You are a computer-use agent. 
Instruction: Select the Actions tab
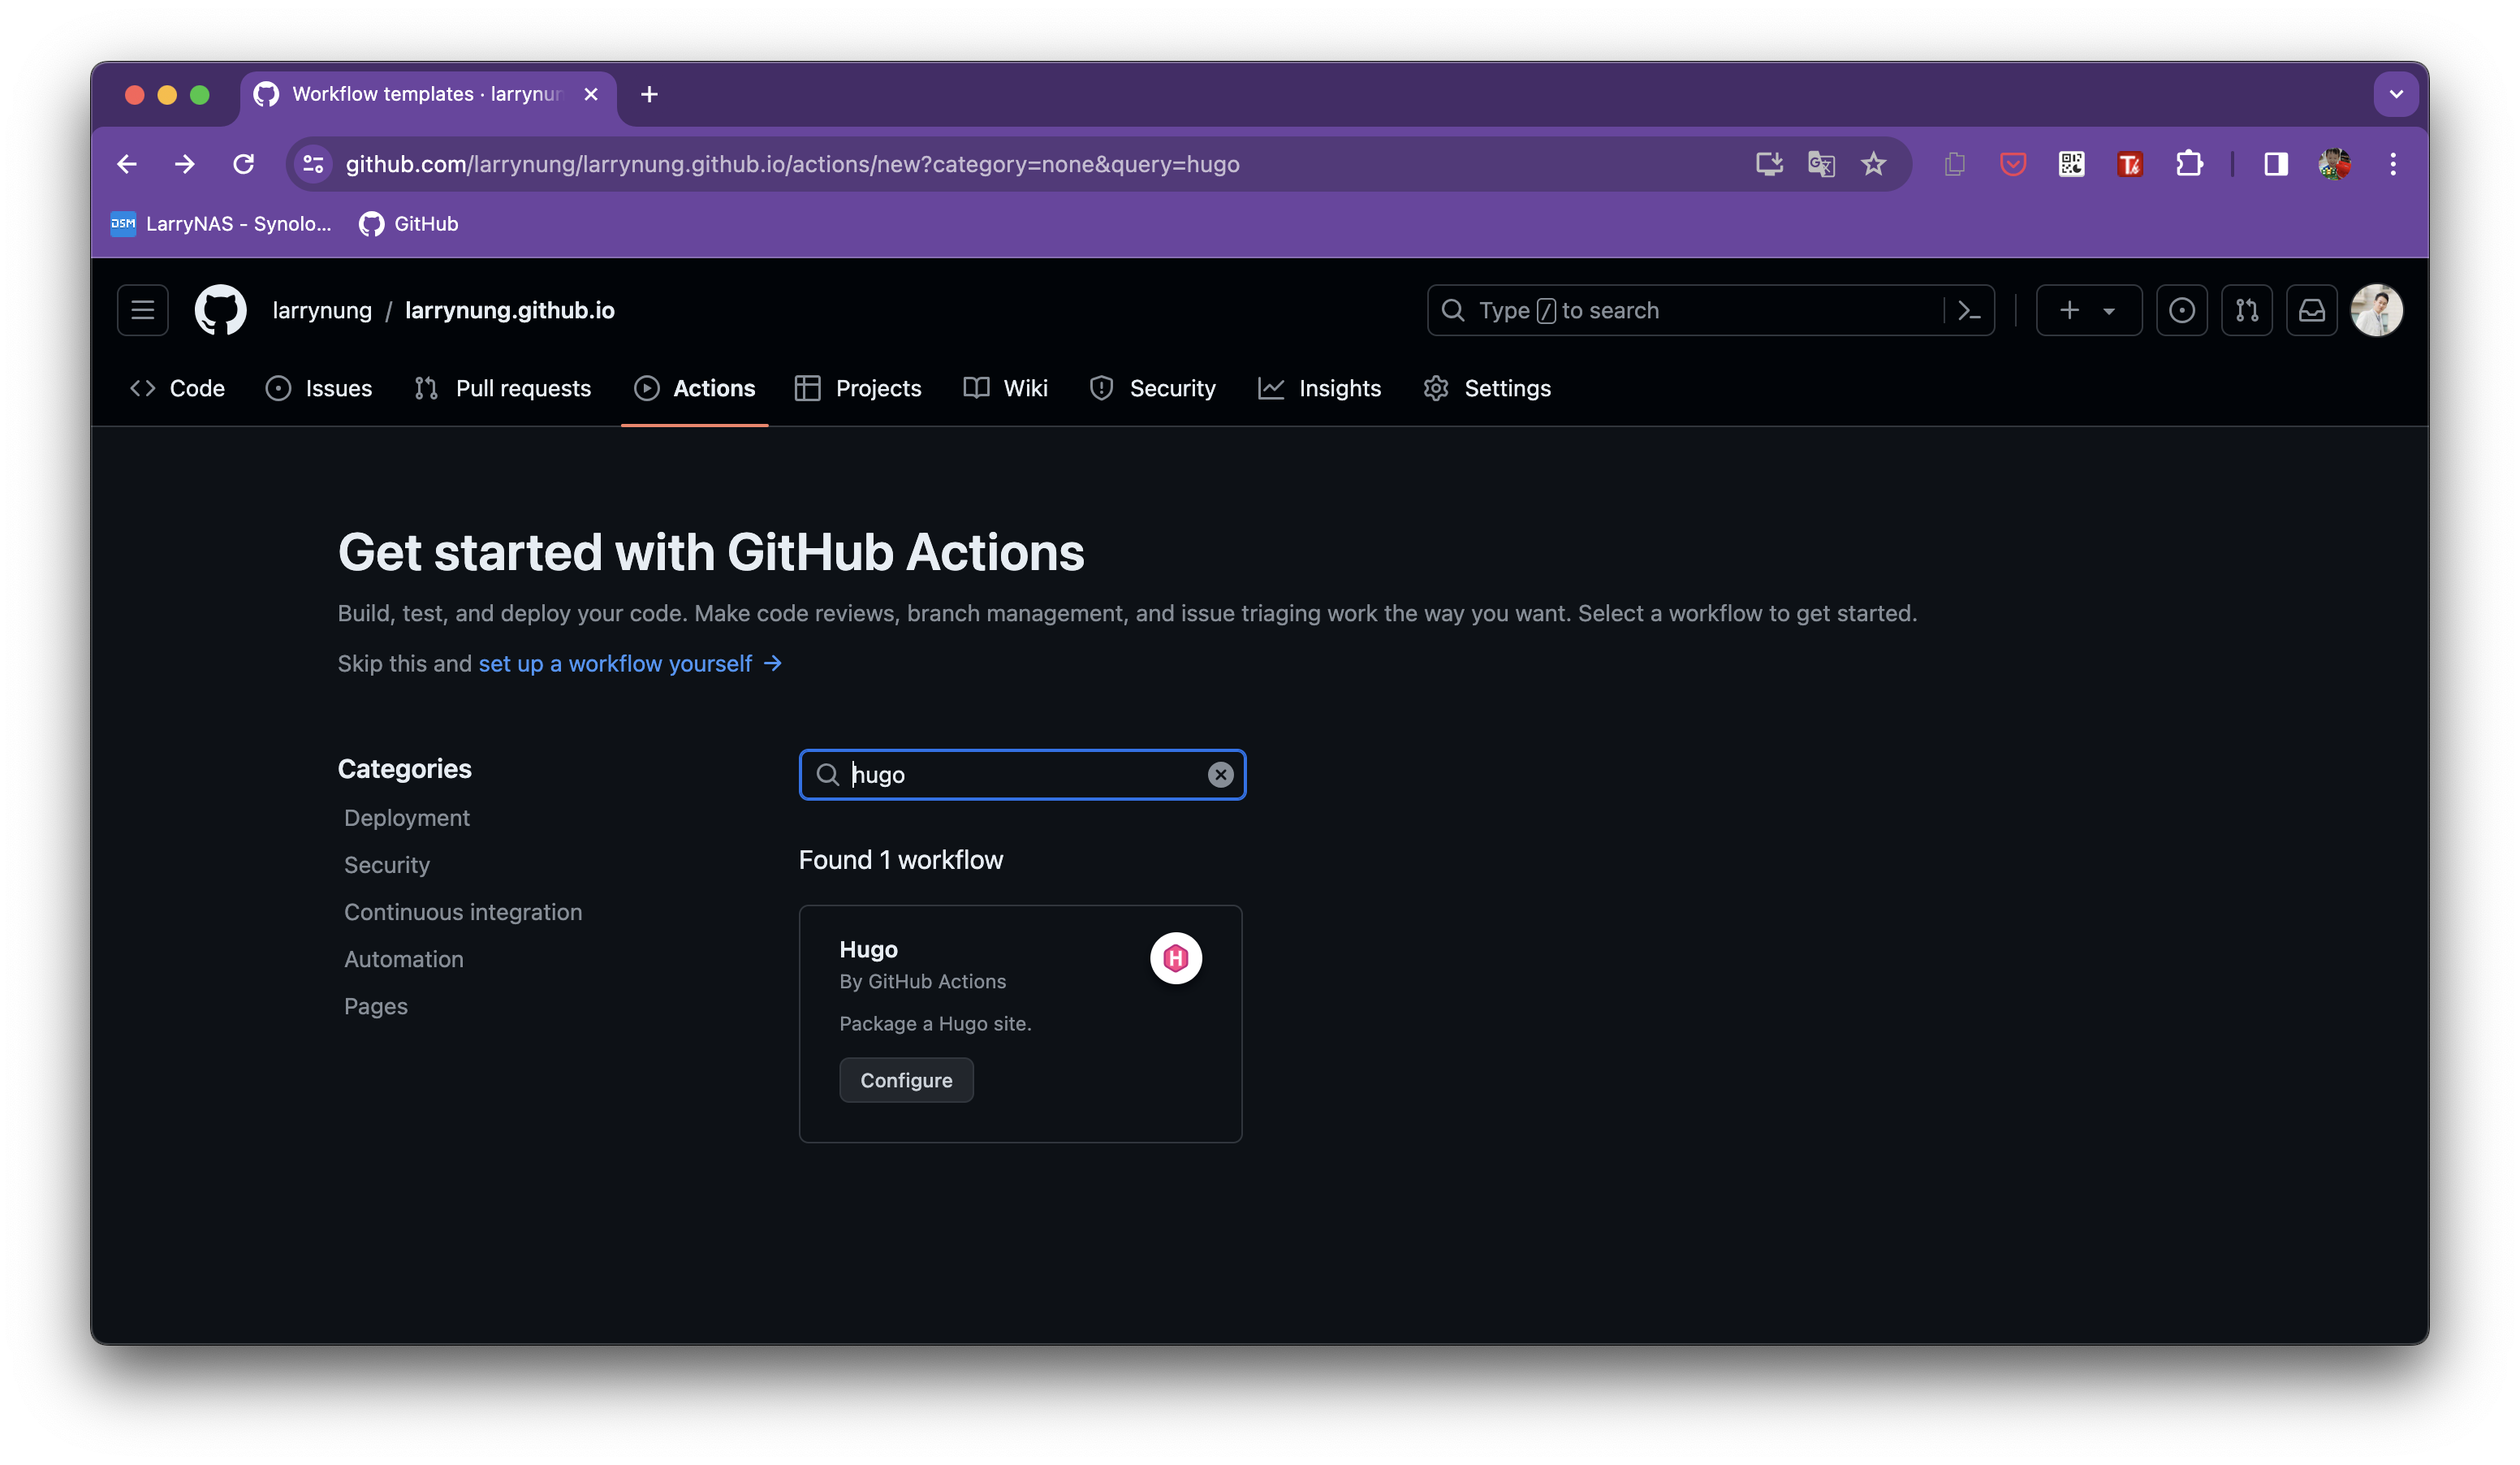coord(694,388)
